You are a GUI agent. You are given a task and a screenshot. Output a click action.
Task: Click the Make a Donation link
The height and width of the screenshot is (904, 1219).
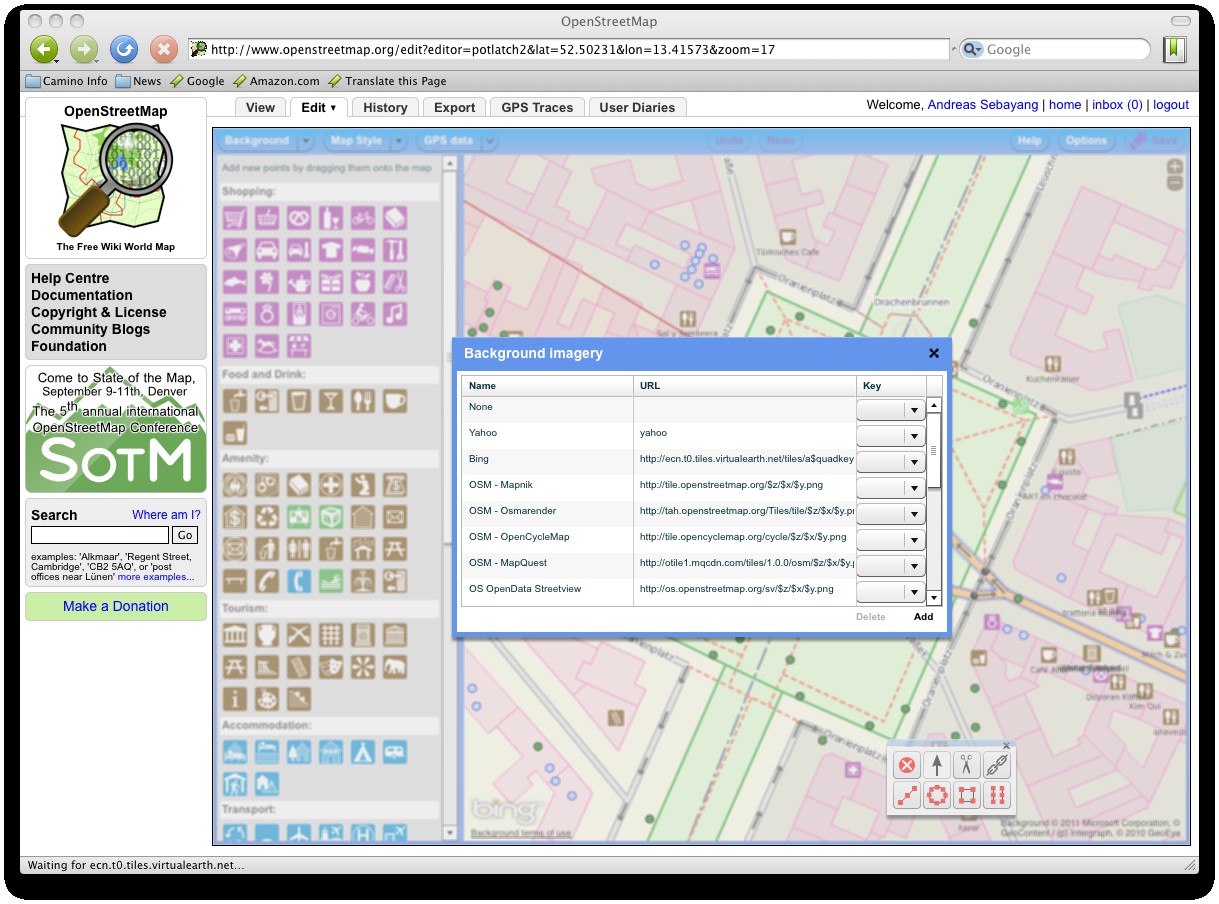coord(116,606)
